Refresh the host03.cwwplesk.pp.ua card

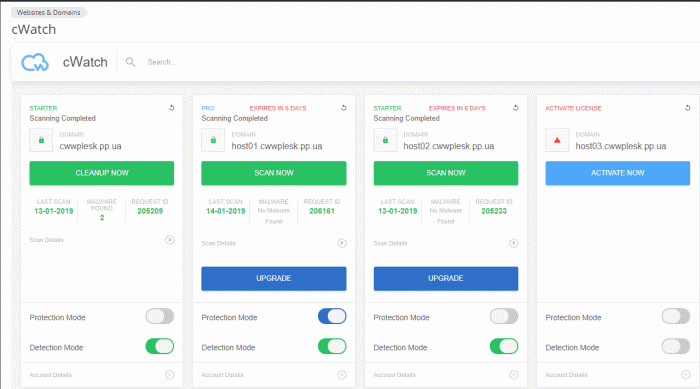click(688, 108)
